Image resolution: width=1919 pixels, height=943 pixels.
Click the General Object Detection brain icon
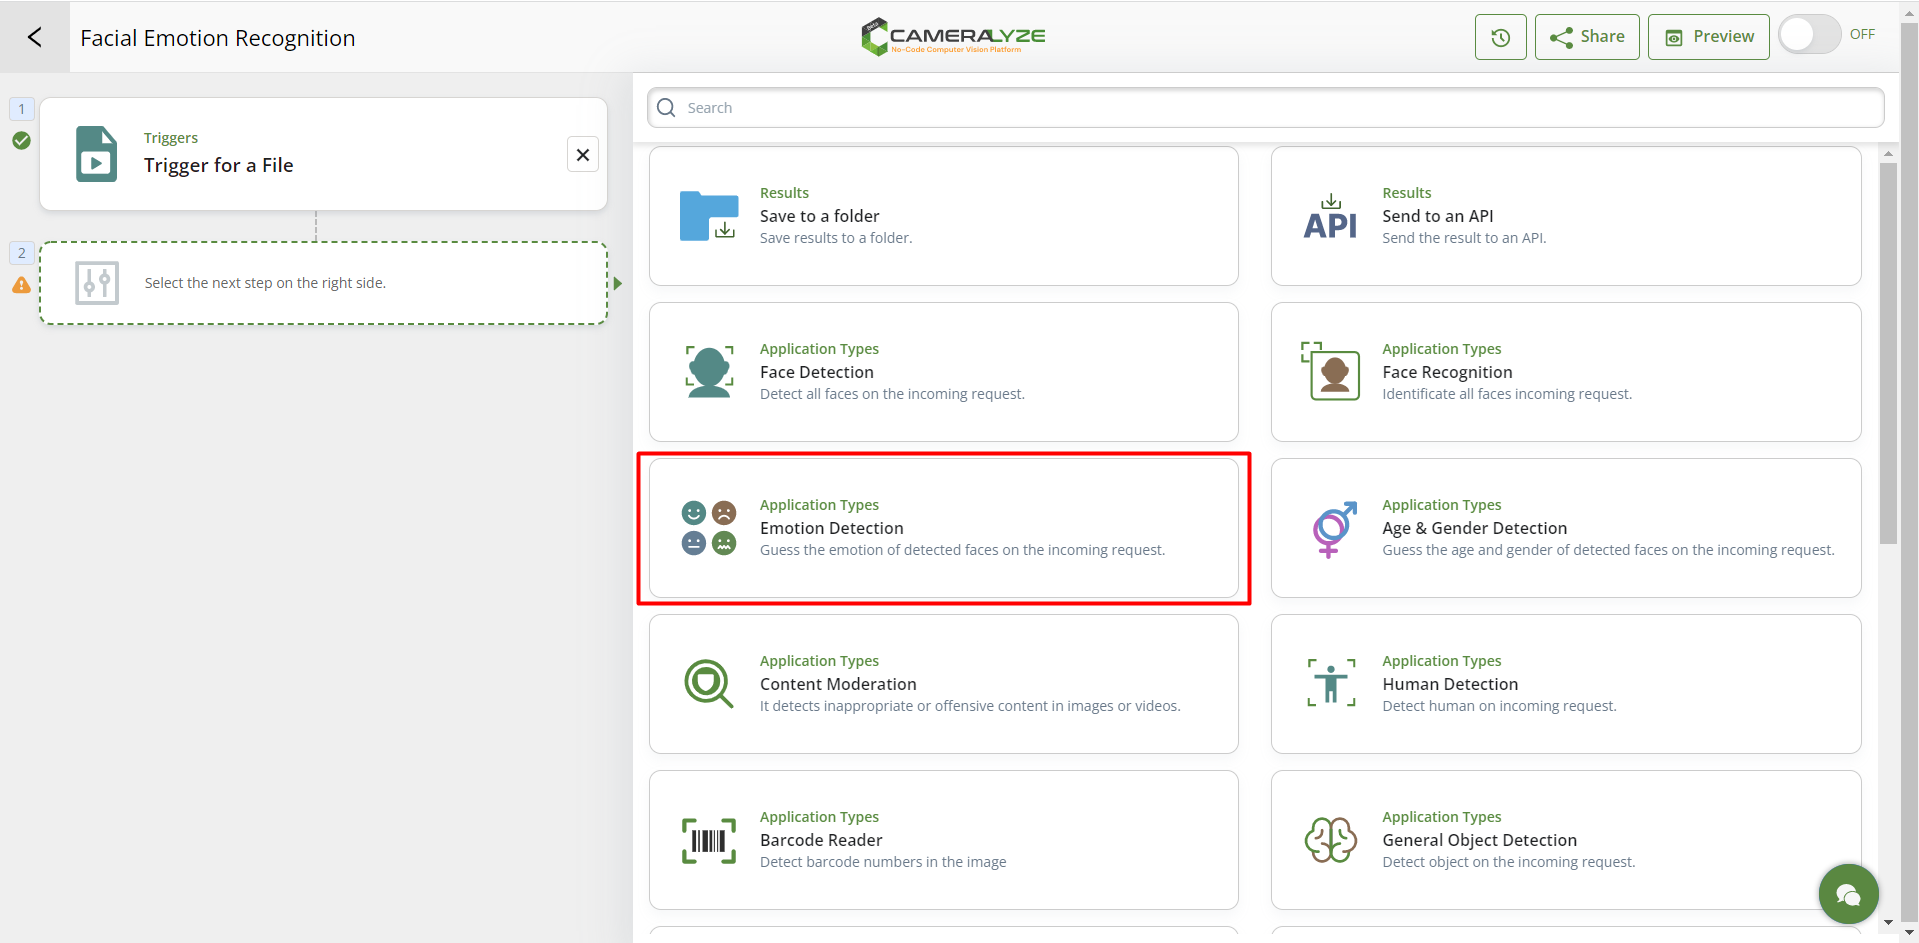click(1331, 840)
